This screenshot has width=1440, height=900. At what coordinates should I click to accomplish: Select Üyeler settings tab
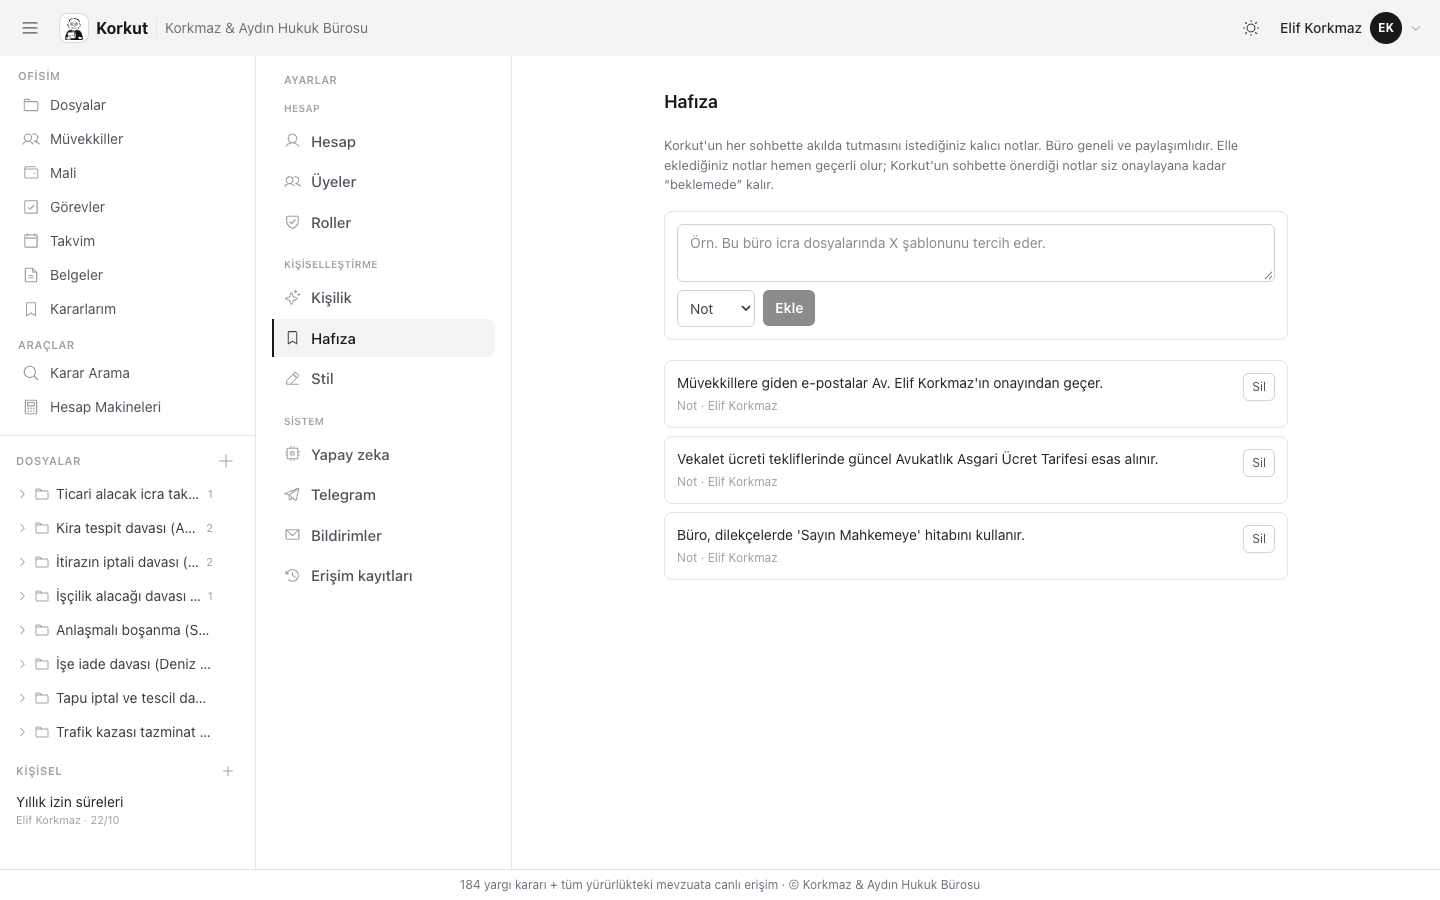383,182
